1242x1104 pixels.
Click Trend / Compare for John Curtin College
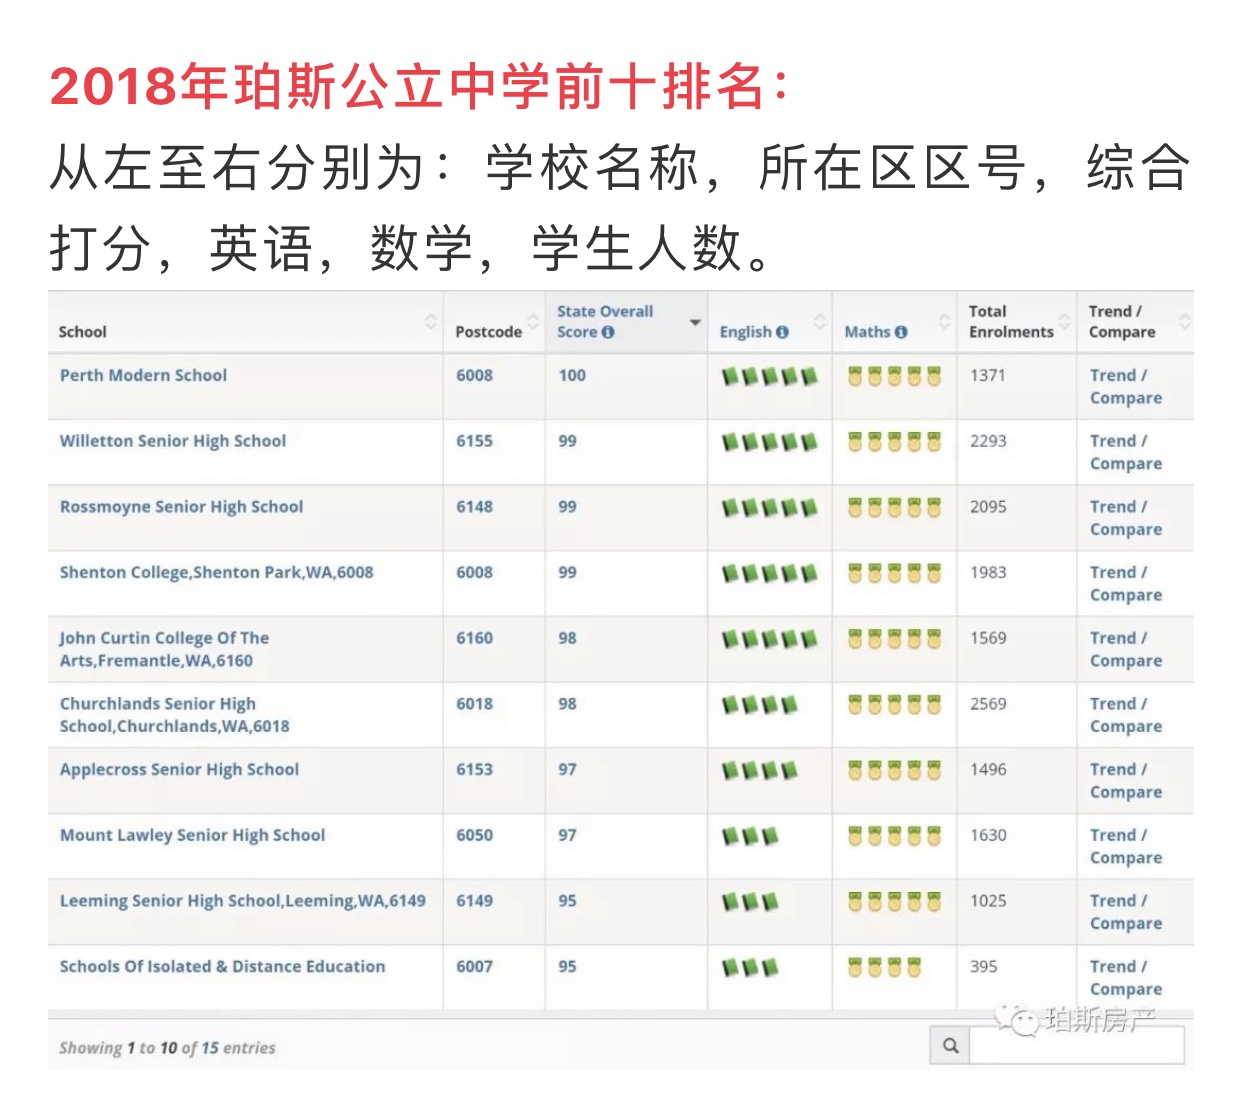pos(1126,649)
